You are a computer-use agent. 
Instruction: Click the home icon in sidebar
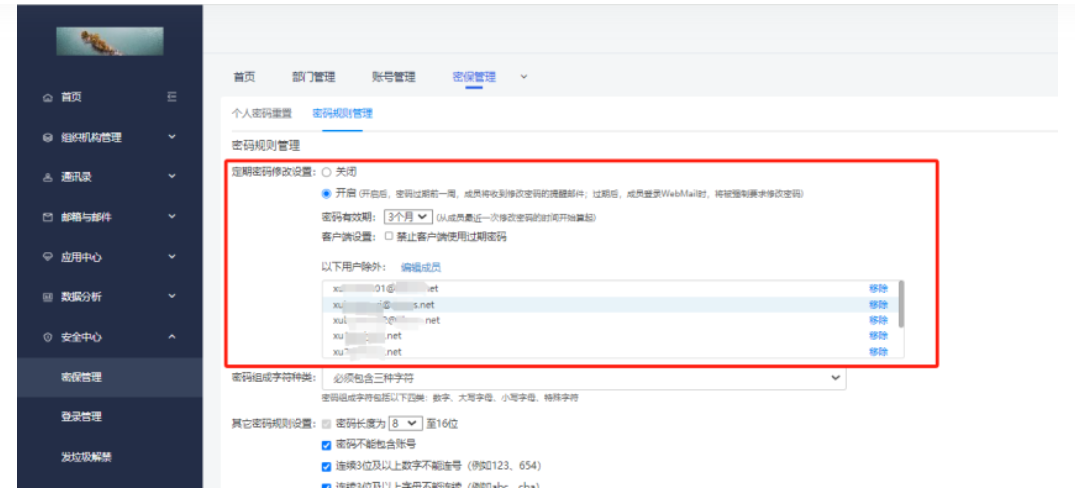47,98
